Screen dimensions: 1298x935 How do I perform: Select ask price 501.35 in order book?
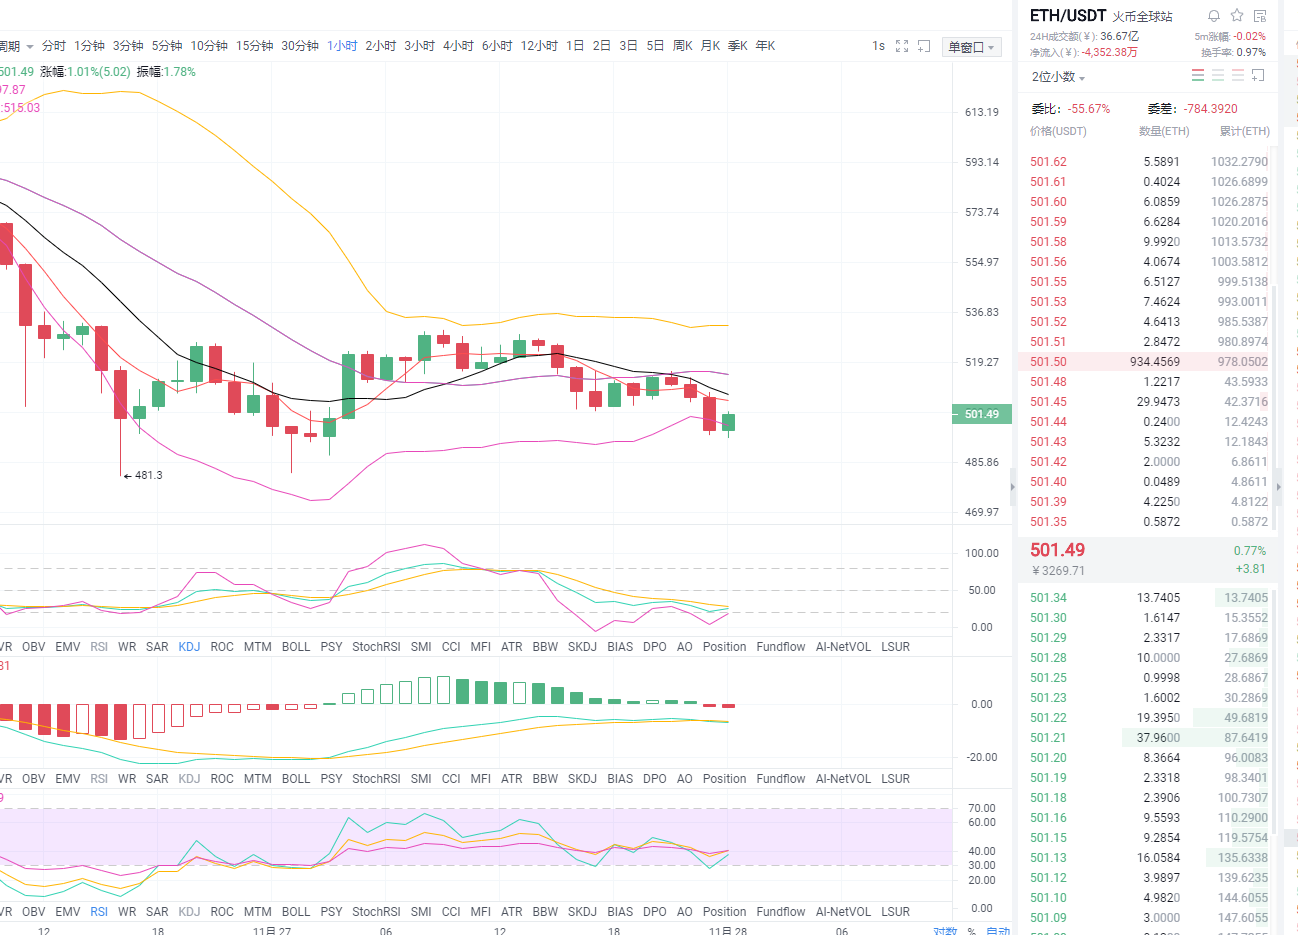[x=1048, y=522]
